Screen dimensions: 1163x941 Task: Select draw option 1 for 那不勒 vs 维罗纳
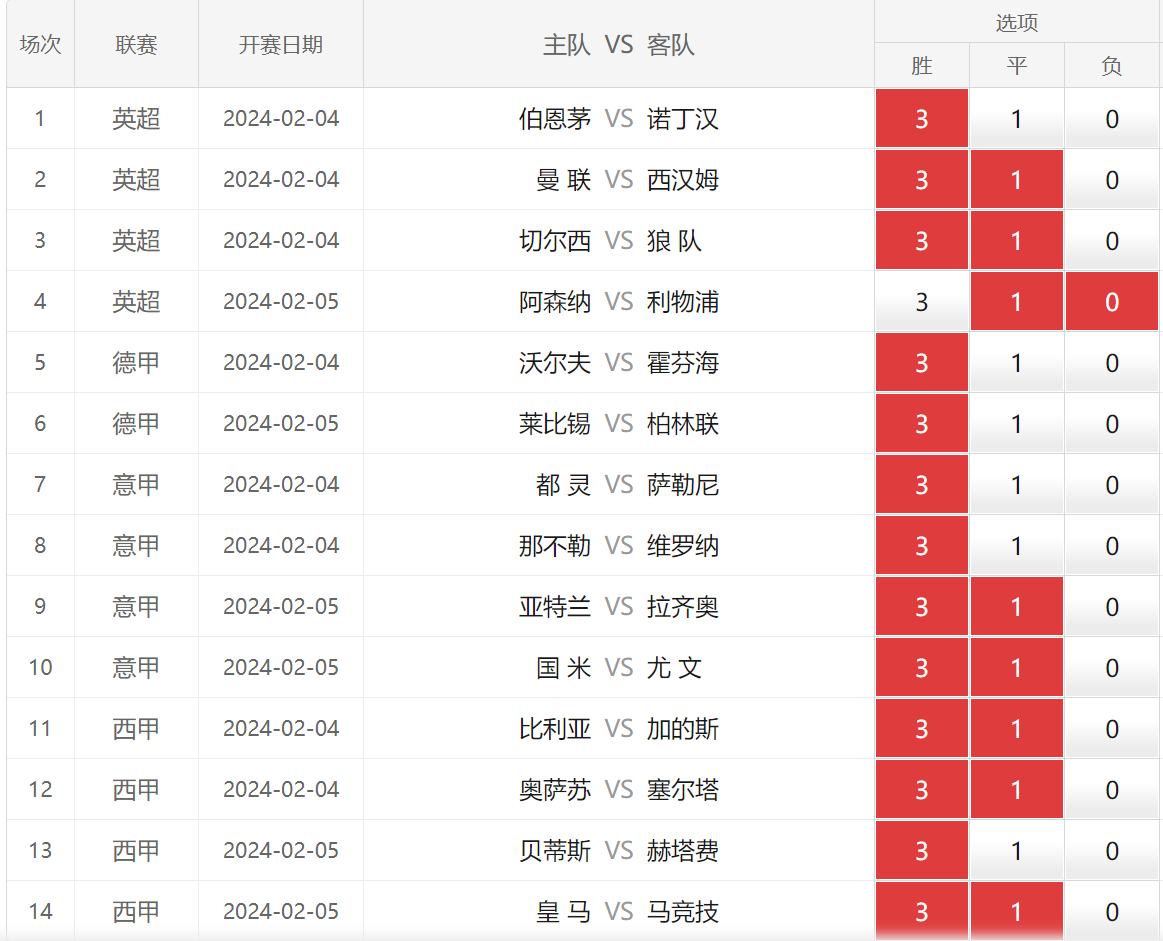pos(1016,545)
